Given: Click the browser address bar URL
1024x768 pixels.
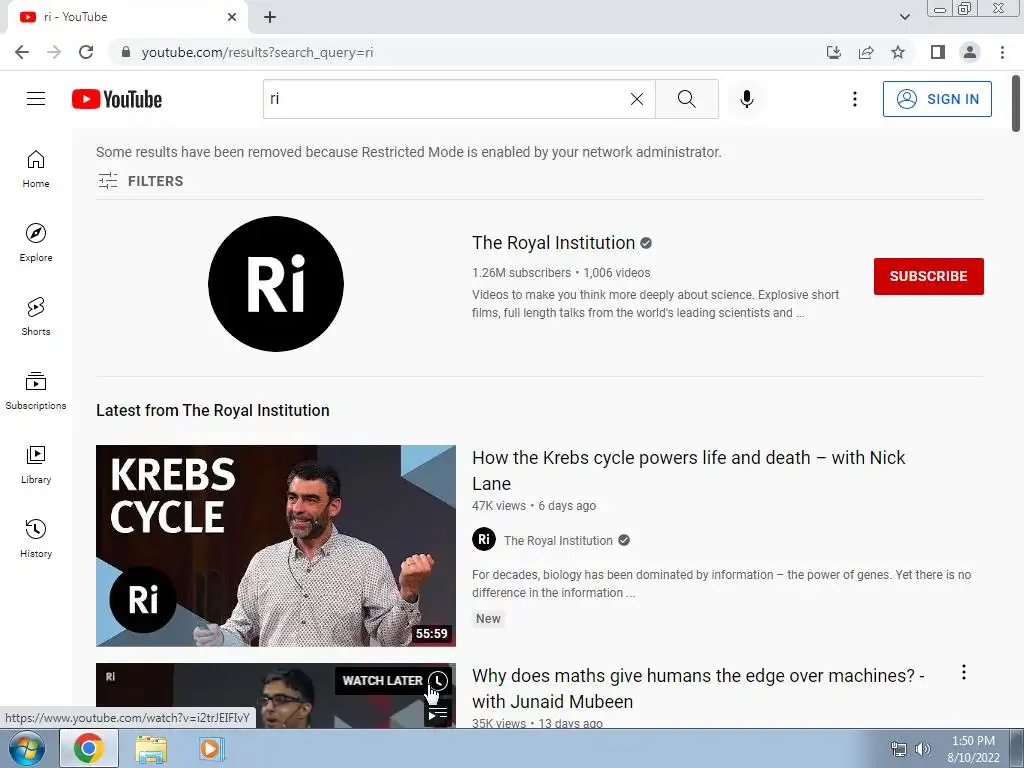Looking at the screenshot, I should [257, 52].
